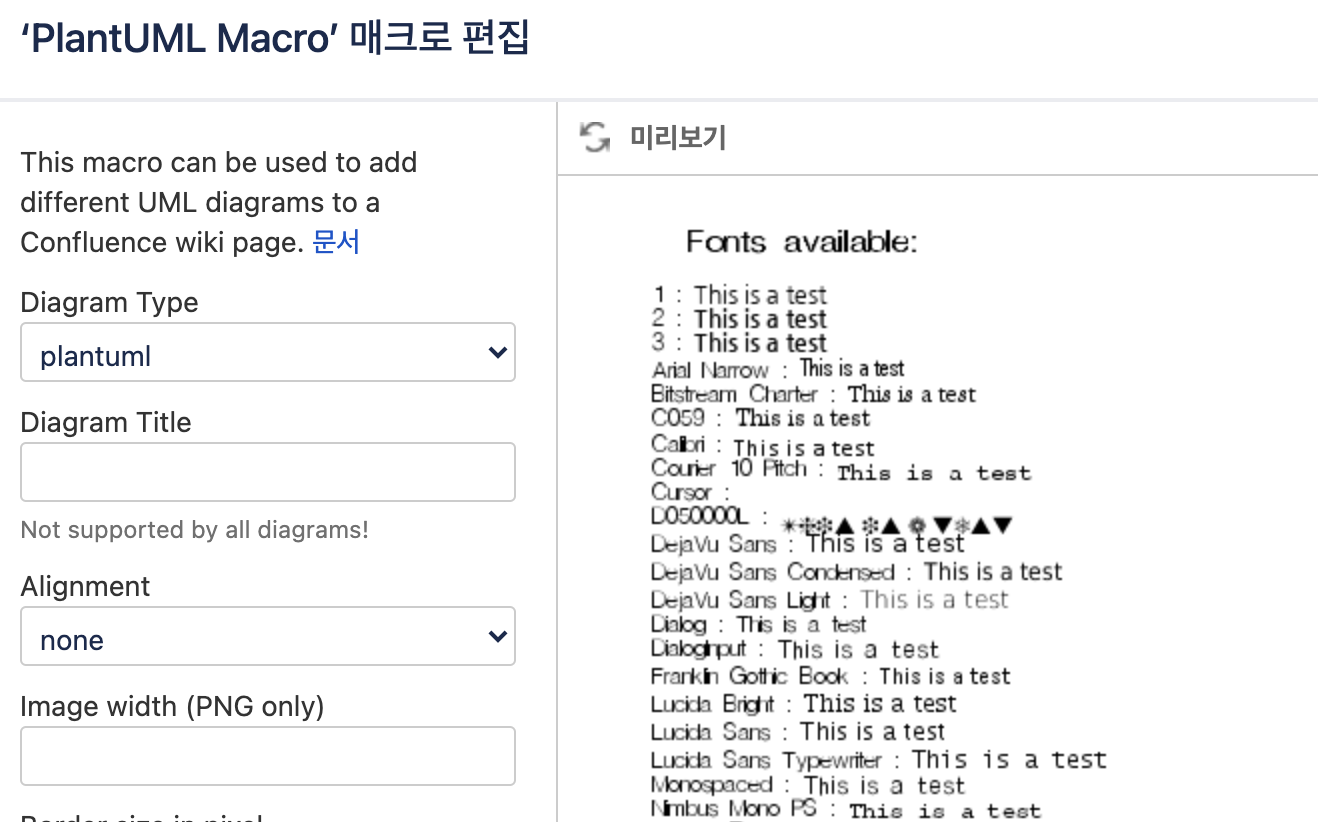Click the 'Diagram Title' field label
Image resolution: width=1318 pixels, height=822 pixels.
(106, 423)
